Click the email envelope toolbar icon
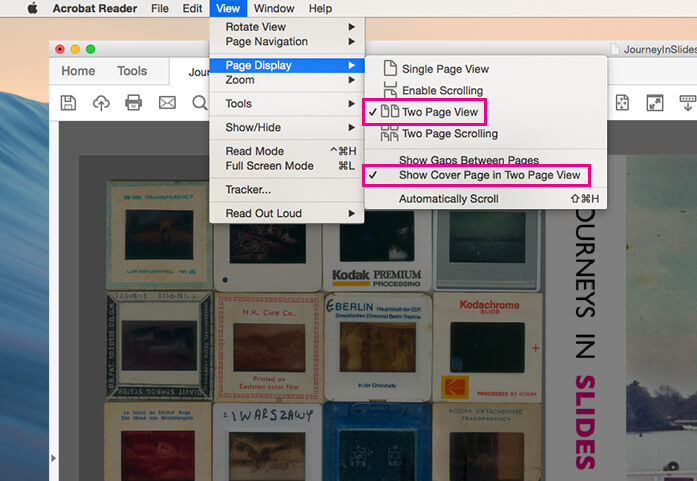This screenshot has height=481, width=697. 167,103
